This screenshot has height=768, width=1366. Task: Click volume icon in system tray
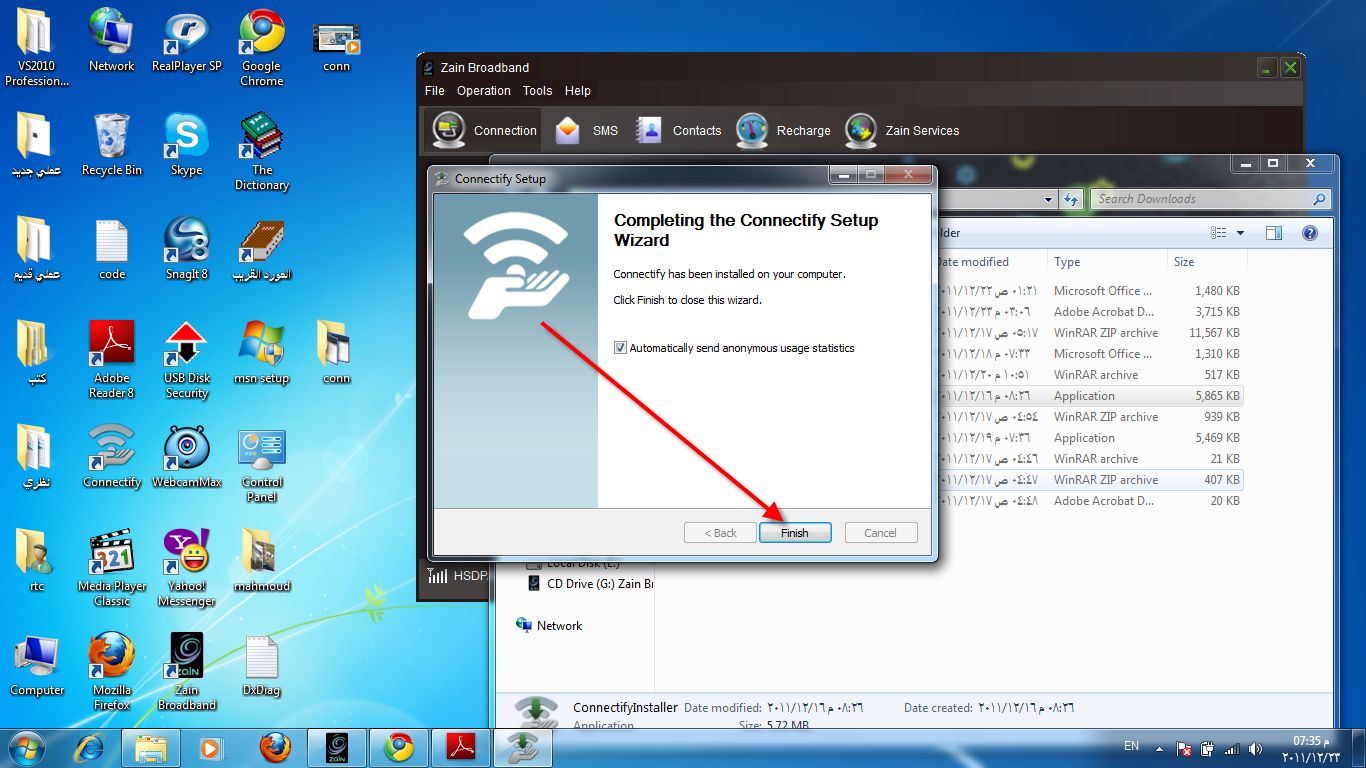click(x=1254, y=748)
